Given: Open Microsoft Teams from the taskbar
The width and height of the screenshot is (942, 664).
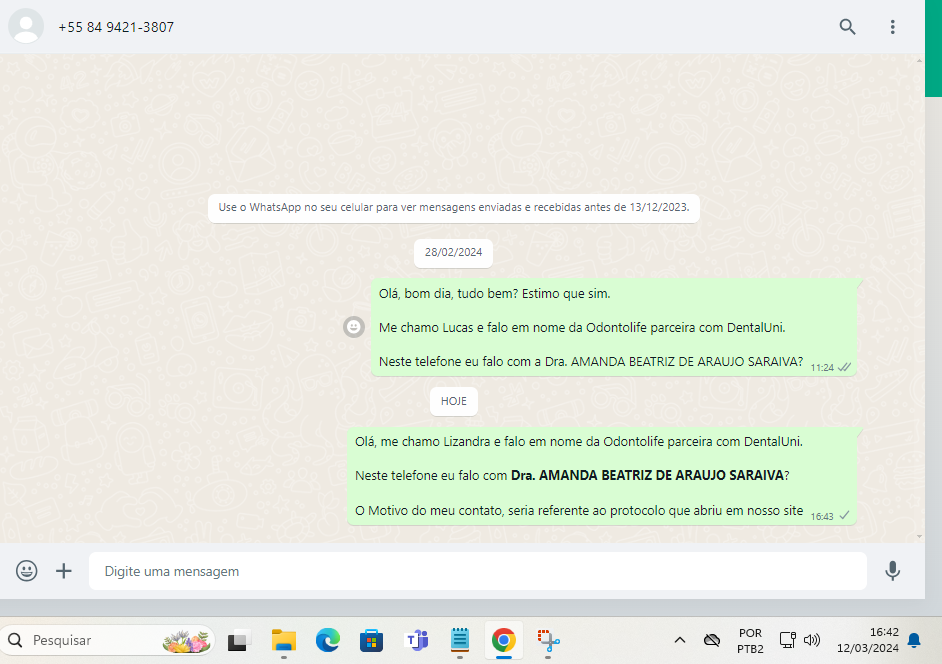Looking at the screenshot, I should (x=416, y=641).
